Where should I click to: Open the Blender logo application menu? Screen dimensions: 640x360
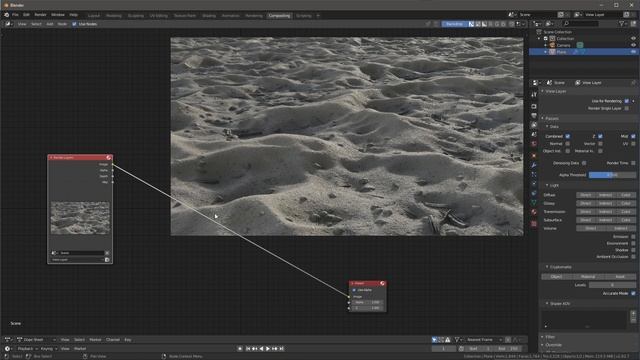point(7,15)
